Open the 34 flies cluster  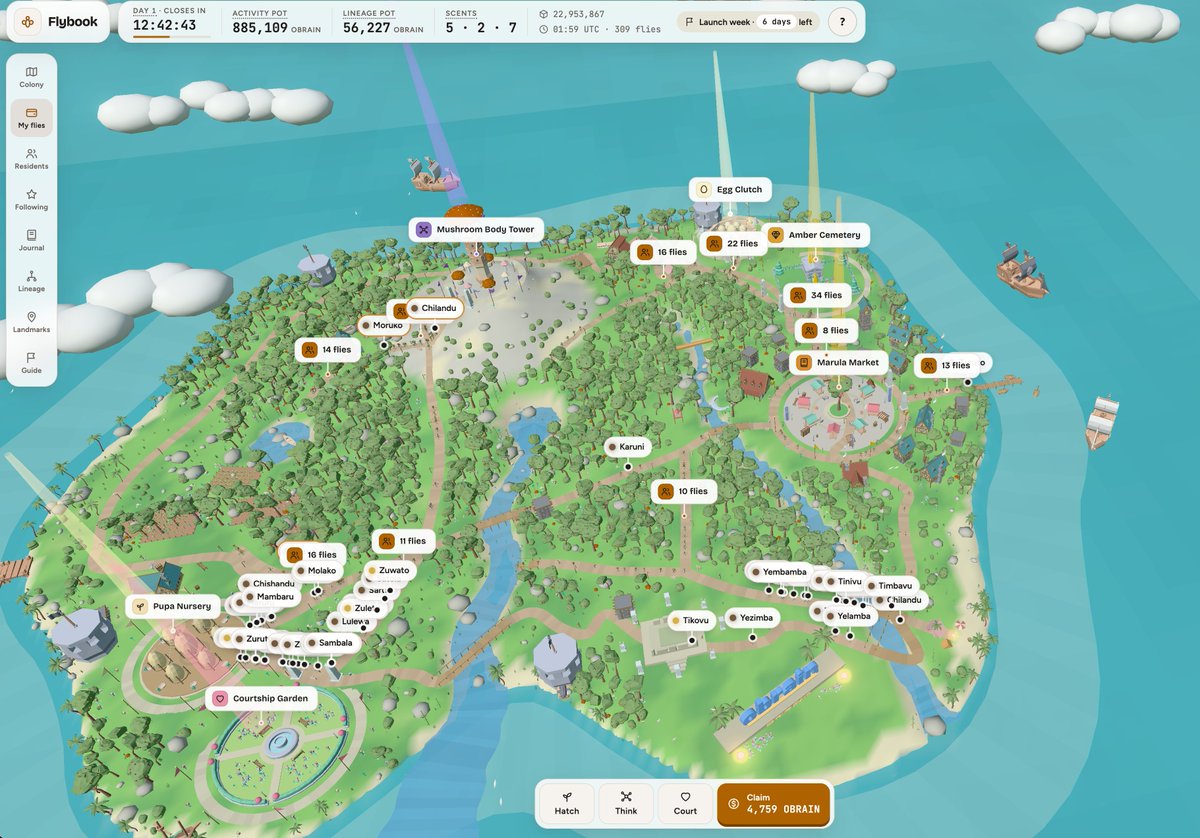[x=817, y=295]
